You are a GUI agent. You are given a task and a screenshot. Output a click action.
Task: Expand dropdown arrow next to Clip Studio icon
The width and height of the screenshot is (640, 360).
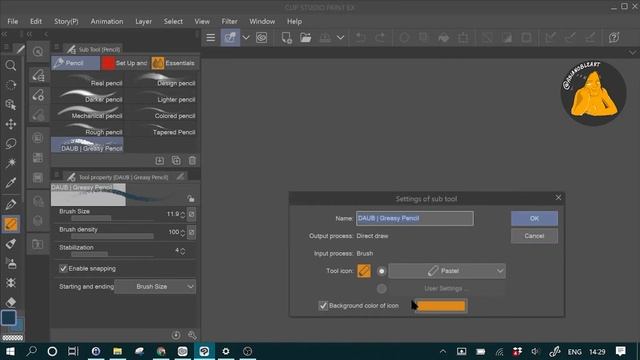click(x=246, y=38)
